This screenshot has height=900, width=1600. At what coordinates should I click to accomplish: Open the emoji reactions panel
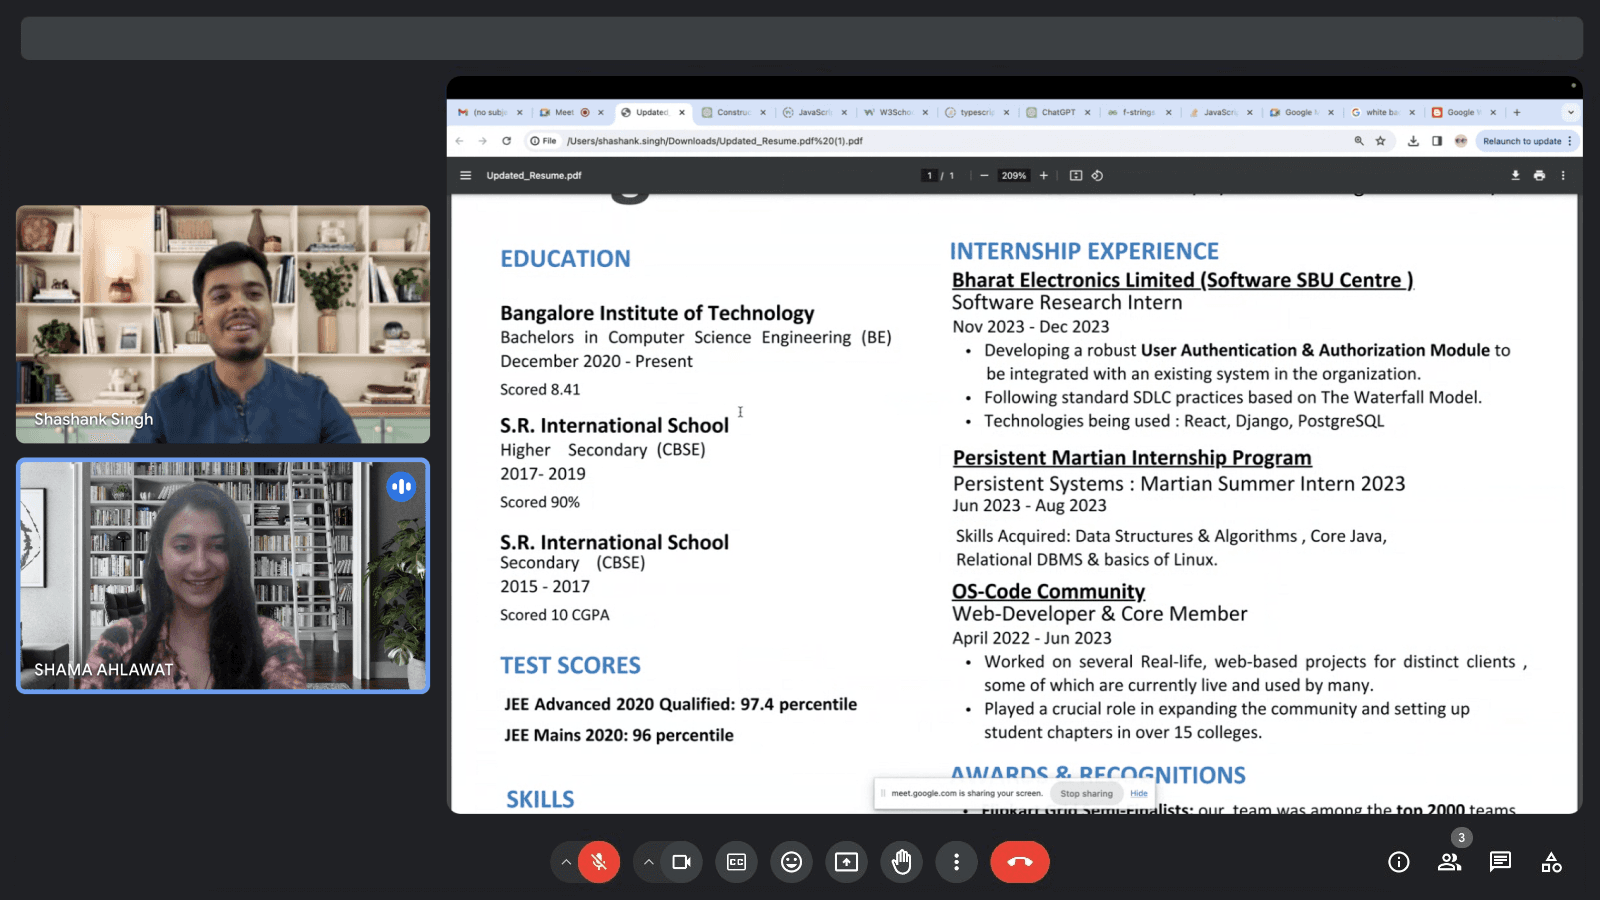[791, 862]
